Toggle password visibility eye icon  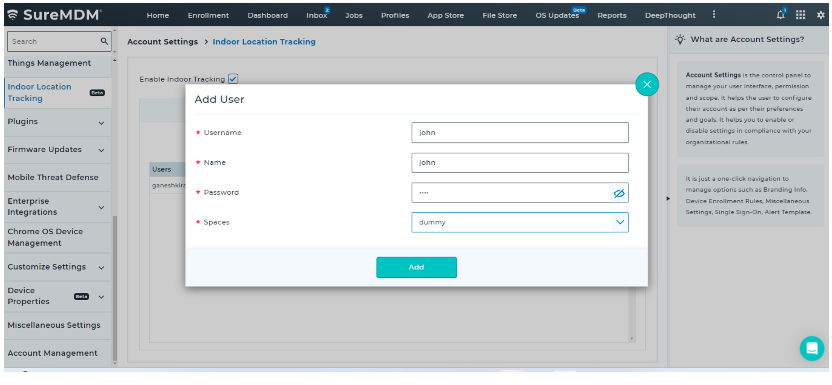(619, 193)
